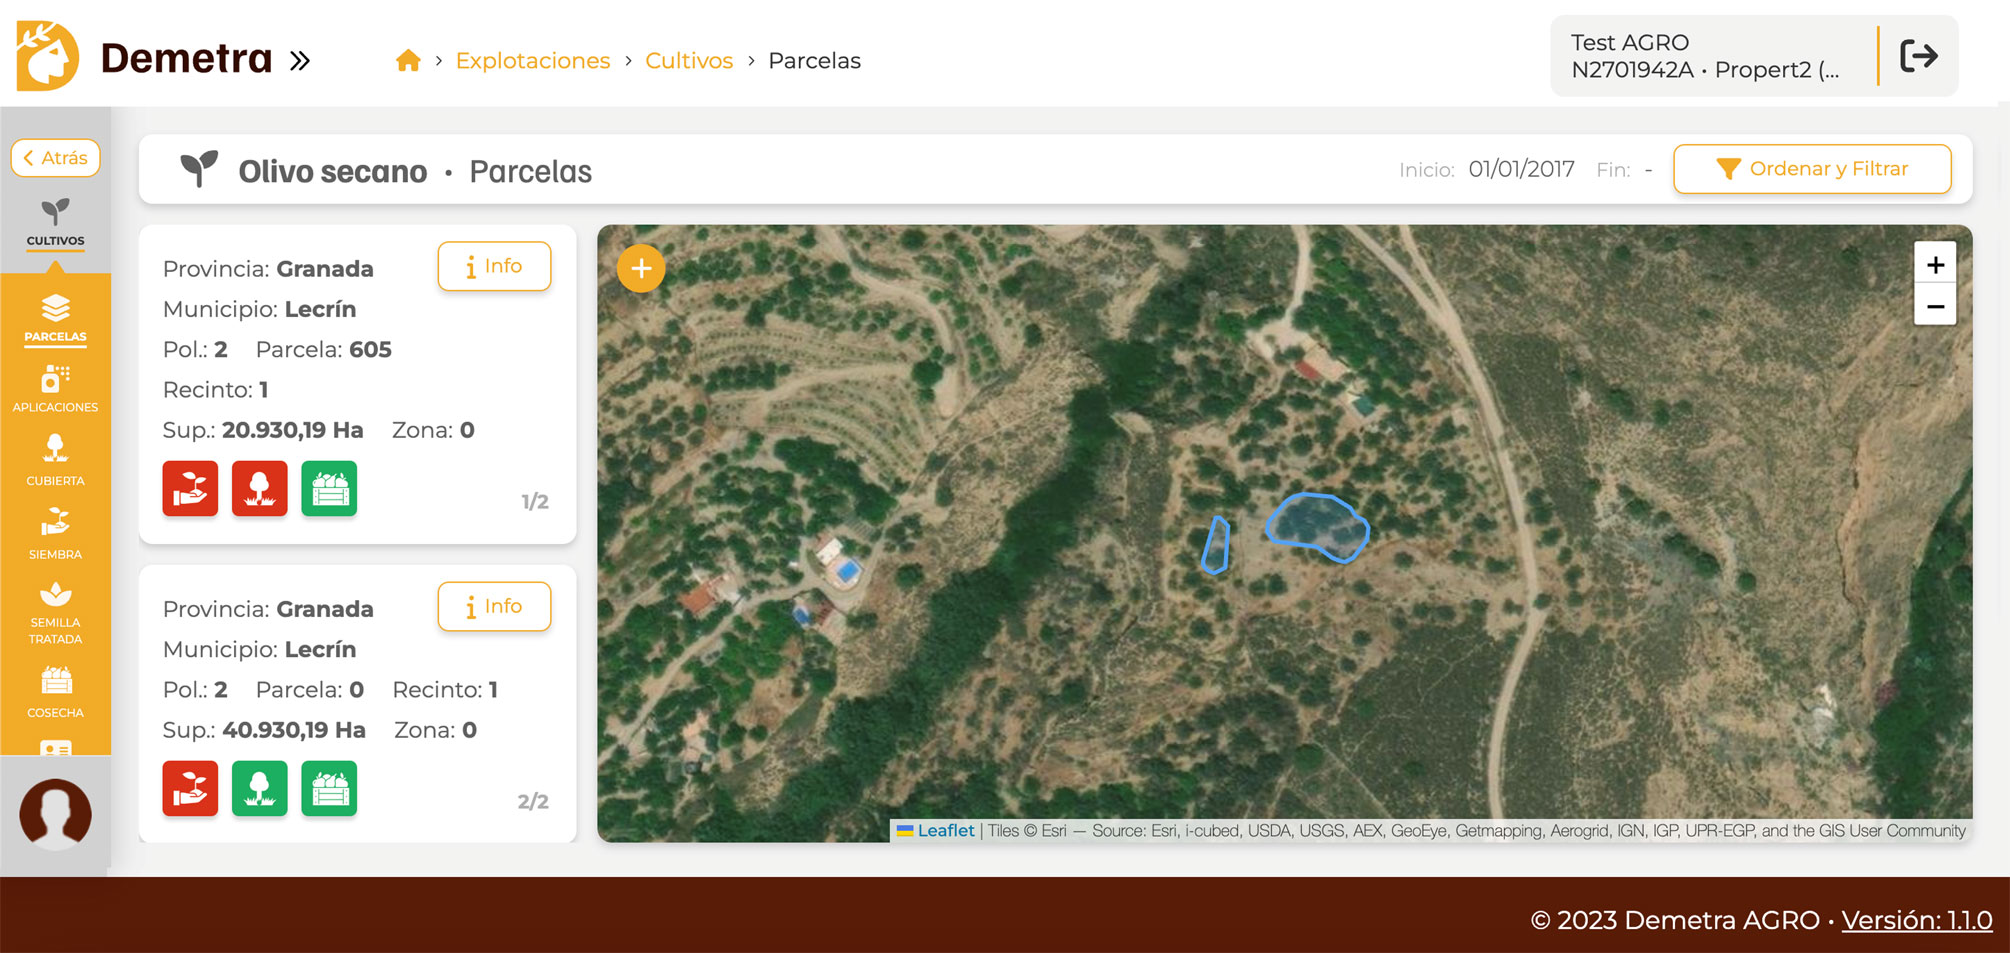Click the home icon in breadcrumb
This screenshot has height=953, width=2010.
coord(408,61)
